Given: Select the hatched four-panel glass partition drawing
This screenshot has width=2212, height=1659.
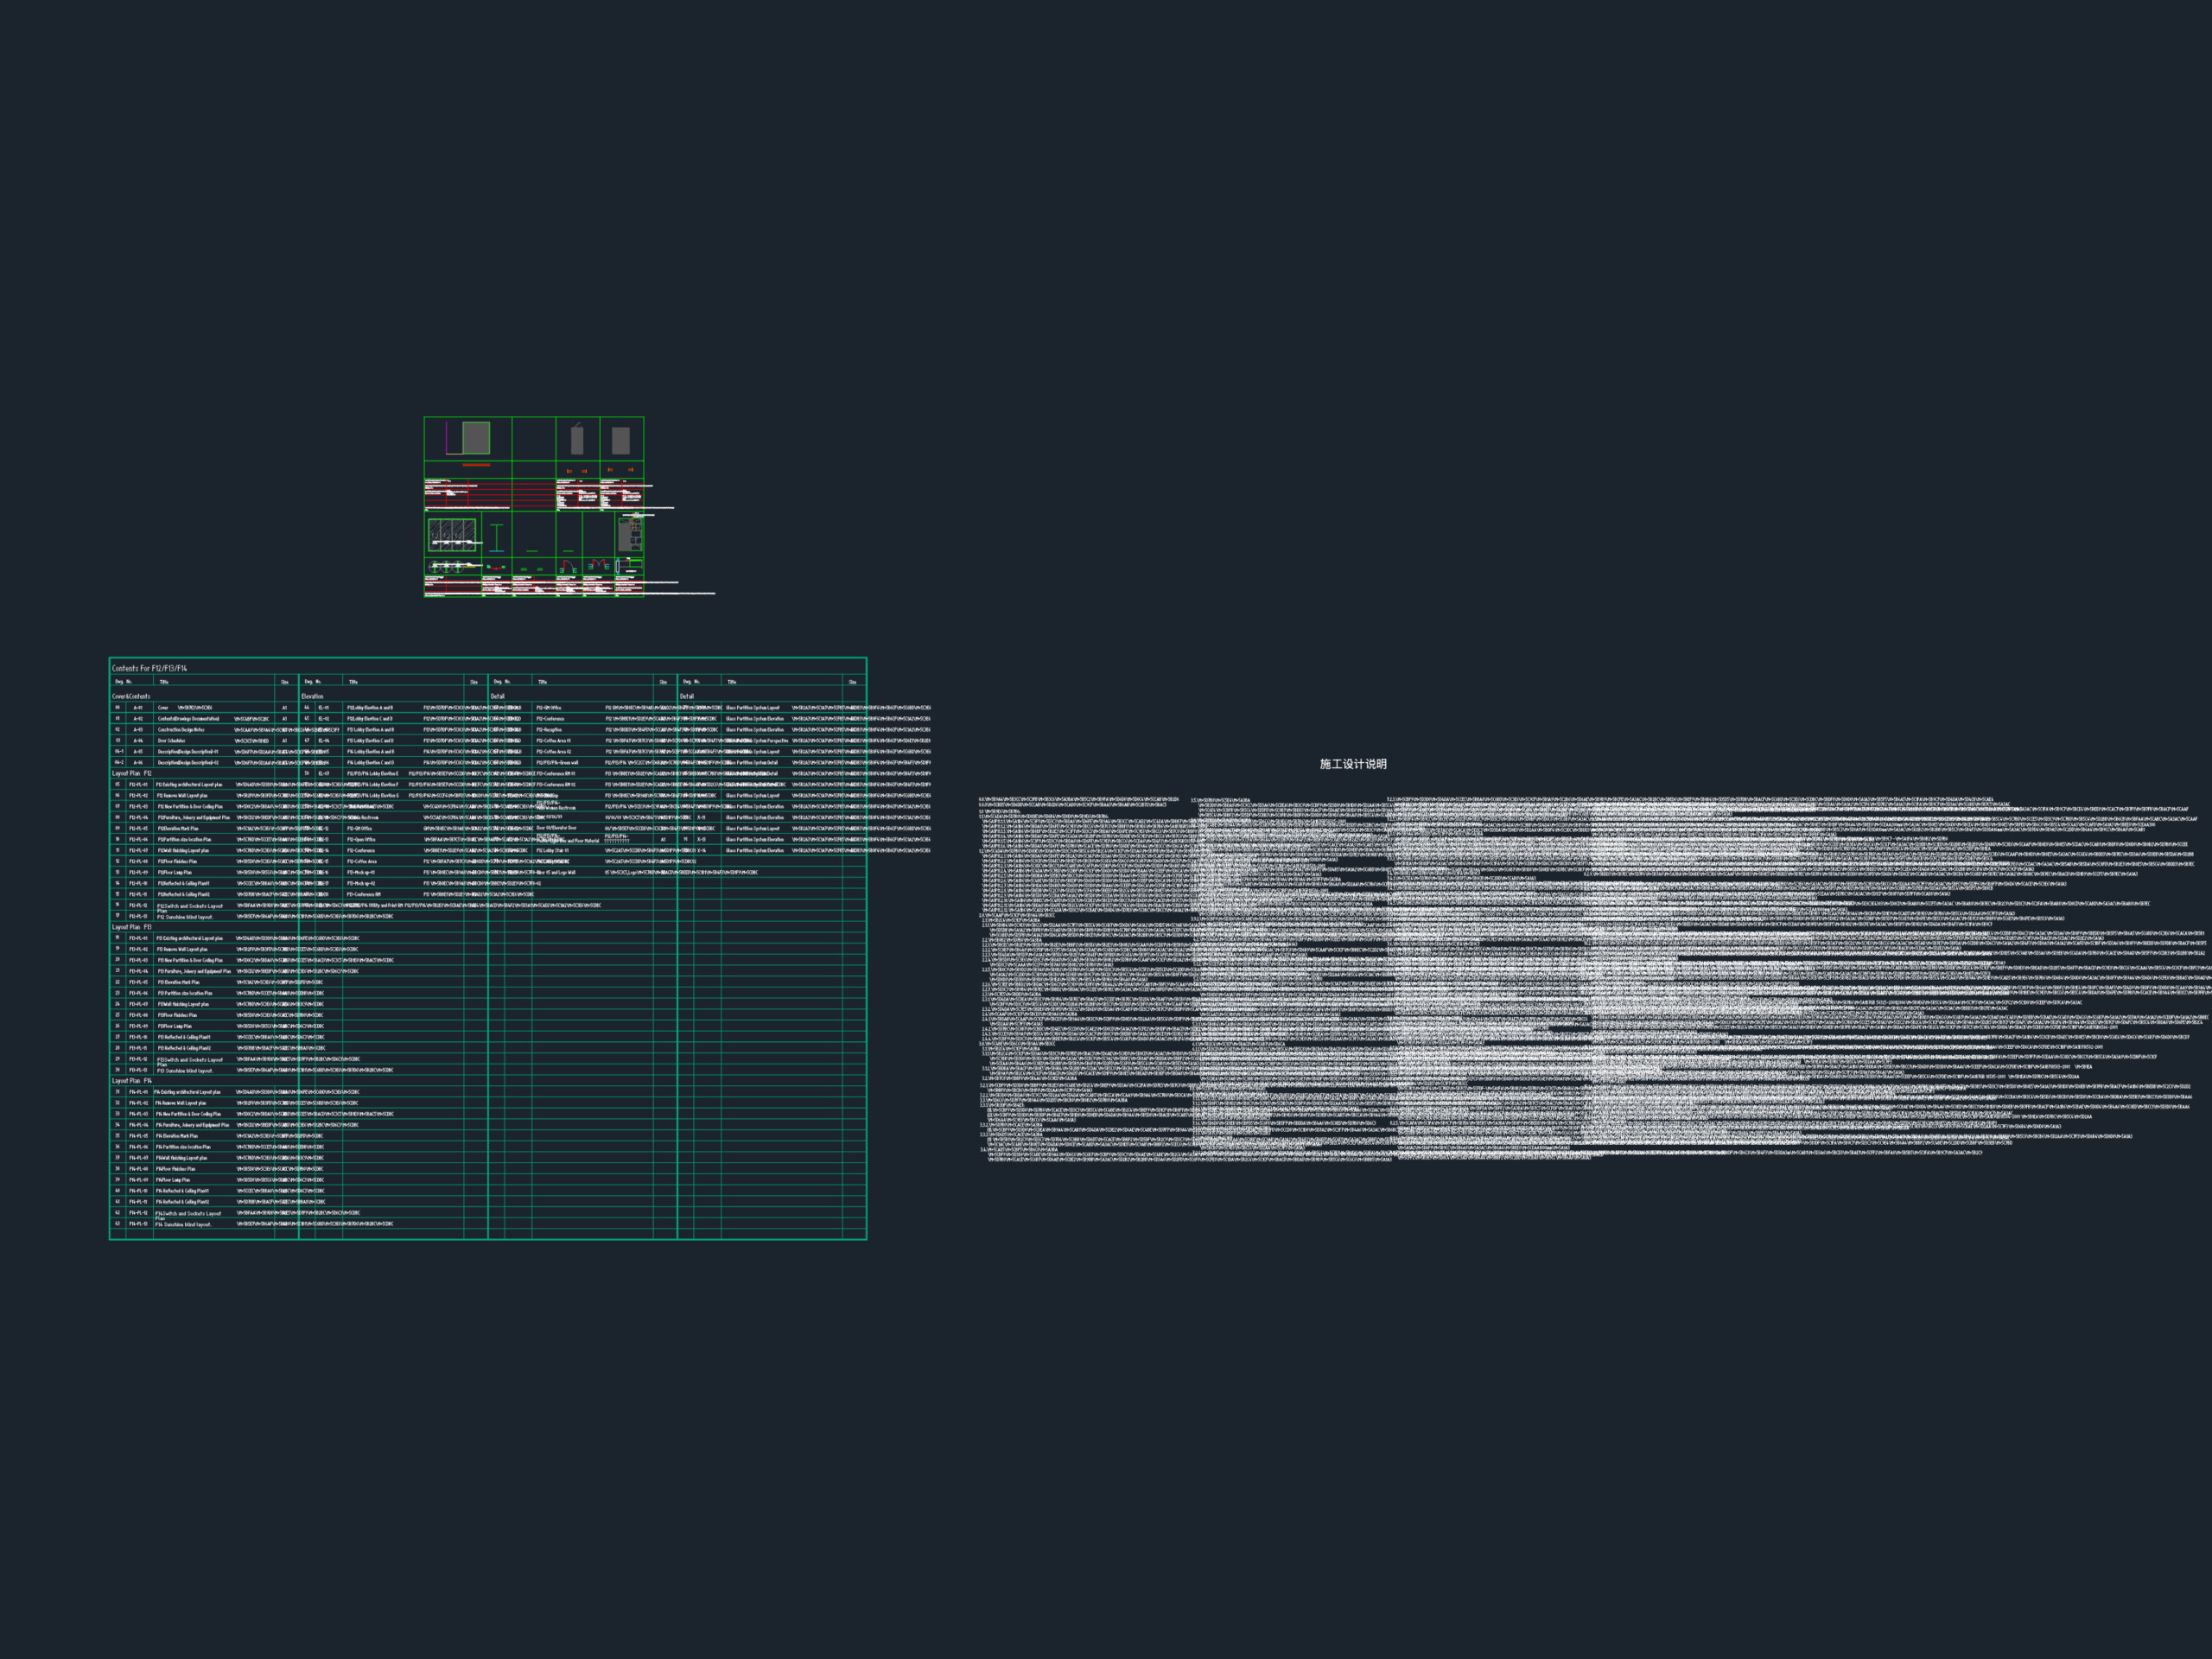Looking at the screenshot, I should (452, 535).
